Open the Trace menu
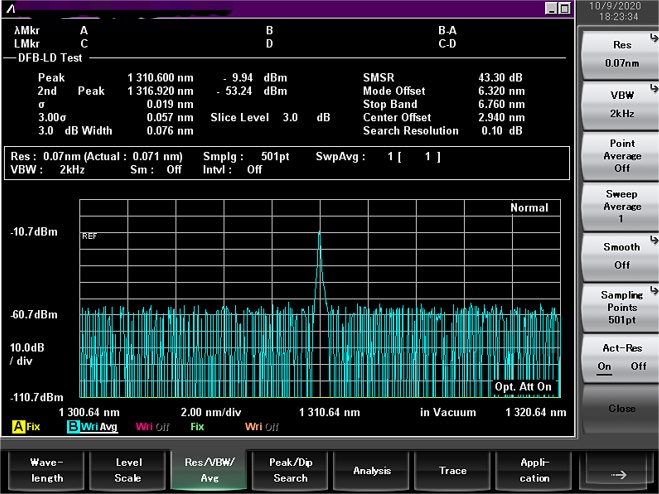659x494 pixels. coord(453,470)
